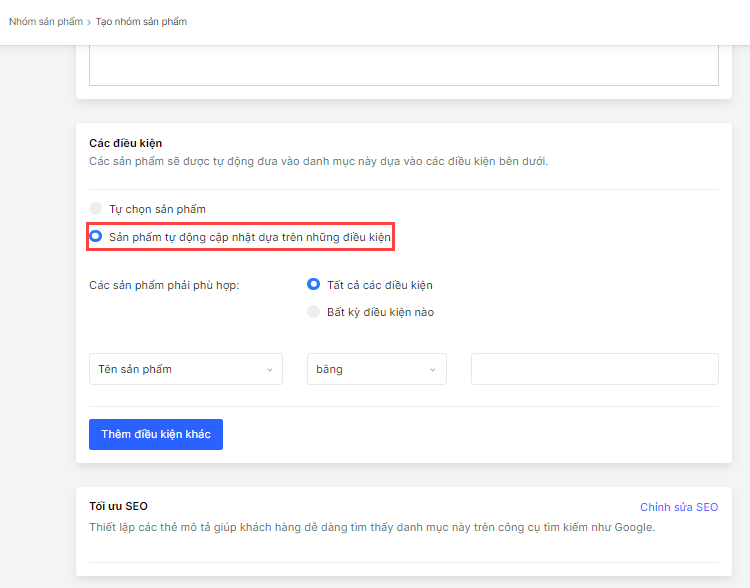Viewport: 750px width, 588px height.
Task: Open the "Tên sản phẩm" condition field dropdown
Action: 185,369
